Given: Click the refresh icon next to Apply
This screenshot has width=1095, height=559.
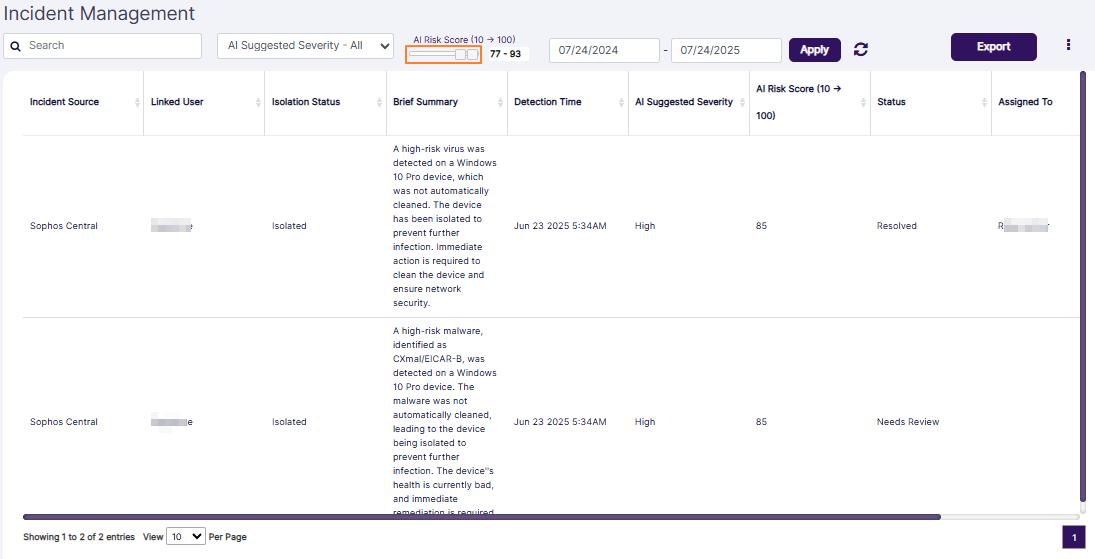Looking at the screenshot, I should coord(861,49).
